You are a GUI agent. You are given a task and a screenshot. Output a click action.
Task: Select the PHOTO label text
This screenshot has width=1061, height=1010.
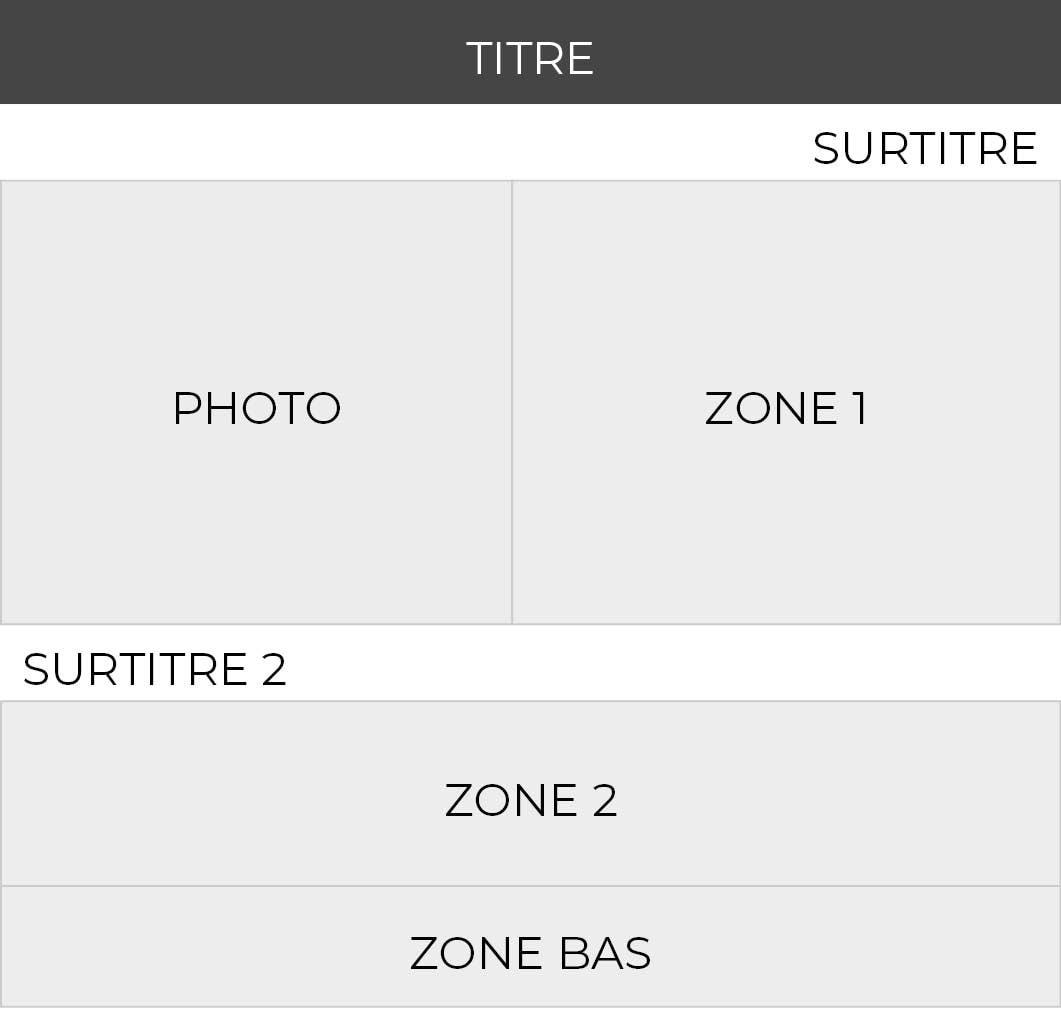[x=257, y=408]
